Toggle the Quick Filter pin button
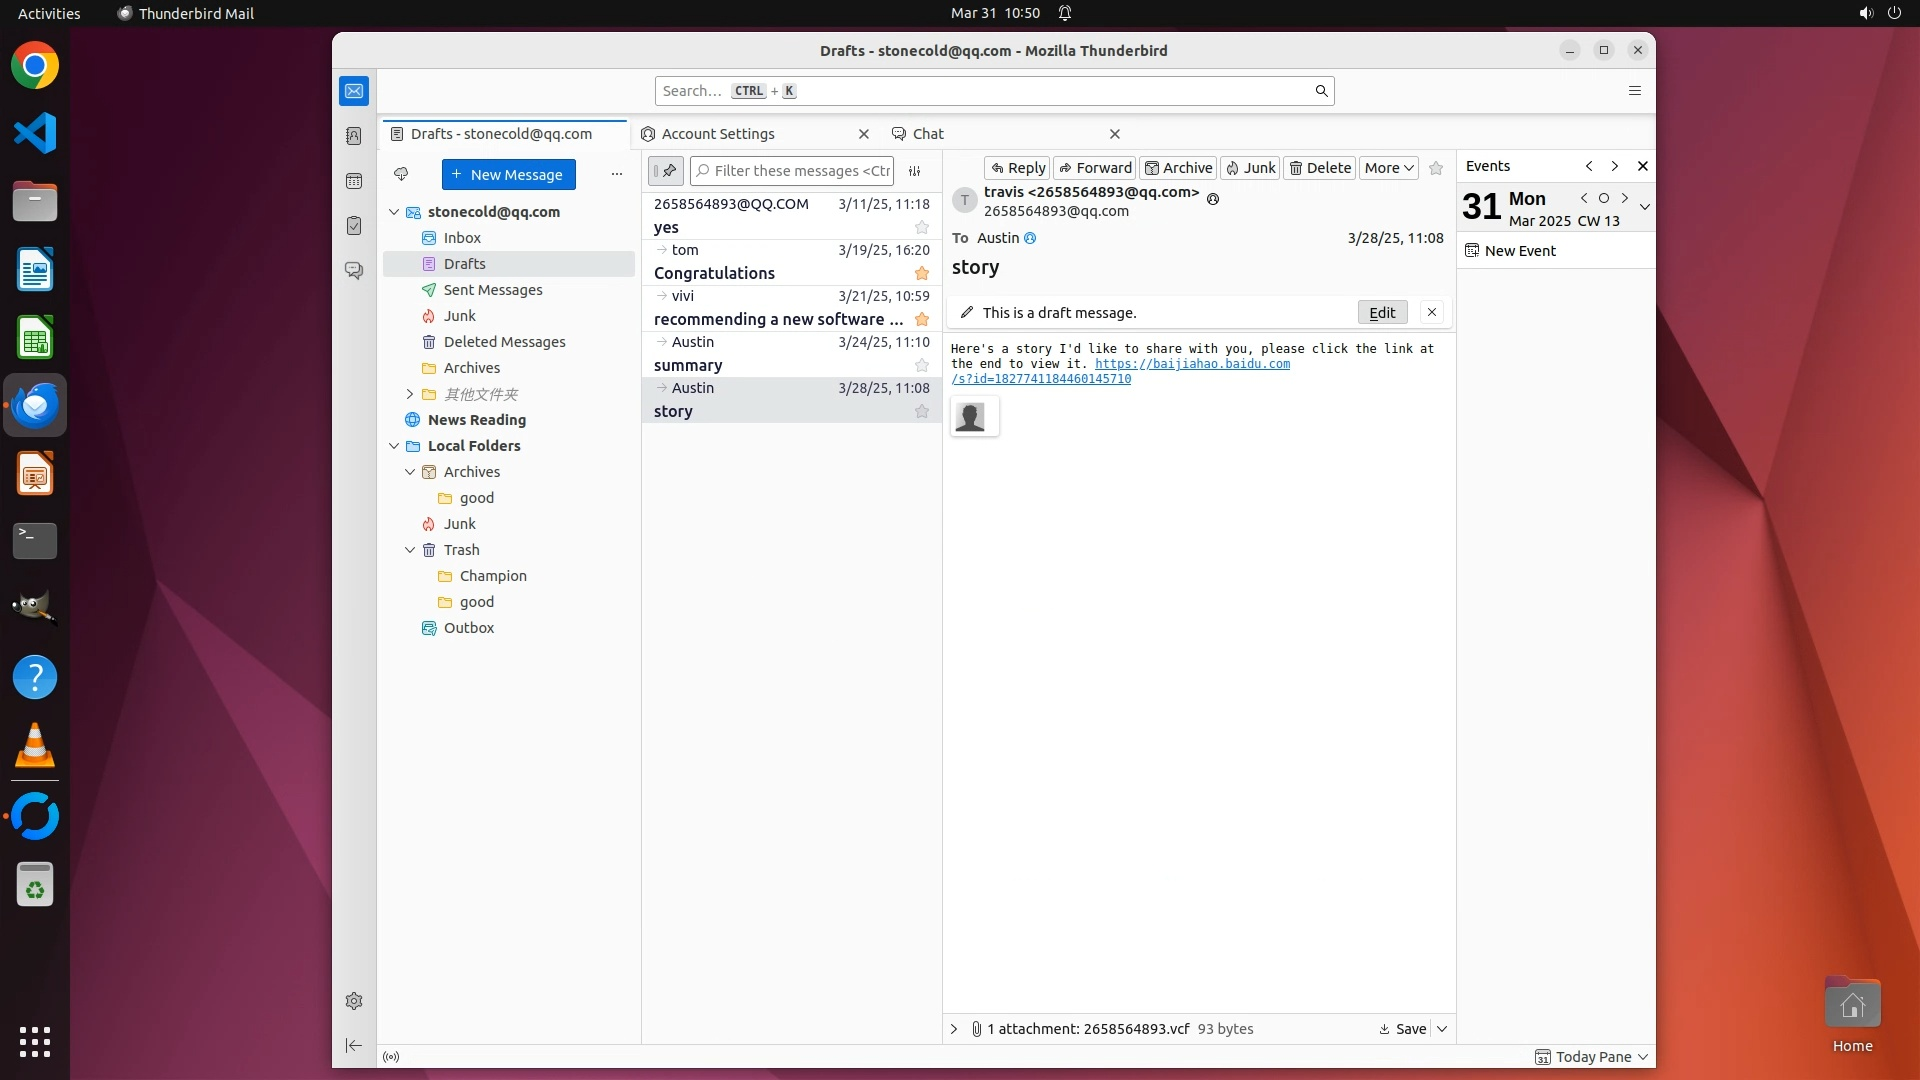This screenshot has width=1920, height=1080. (x=666, y=171)
